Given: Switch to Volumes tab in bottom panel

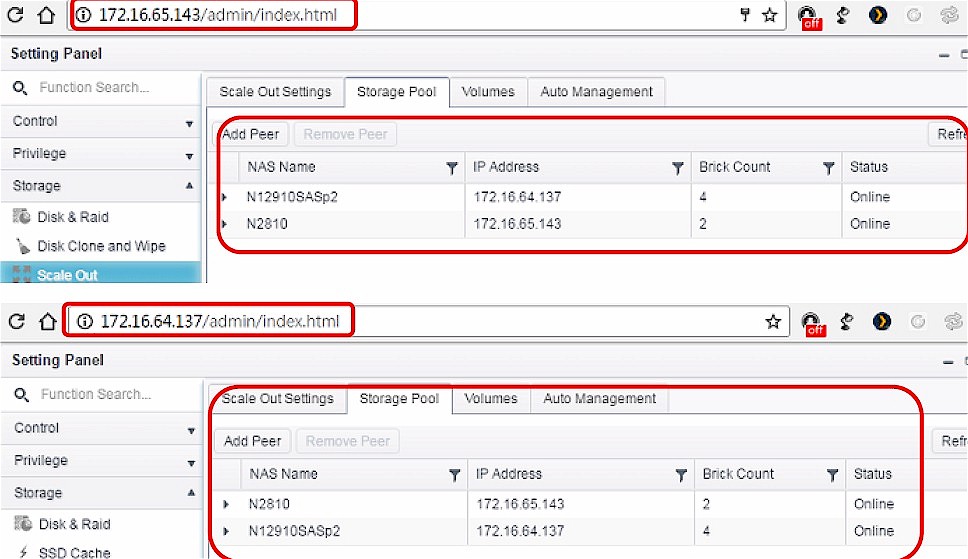Looking at the screenshot, I should click(x=491, y=398).
